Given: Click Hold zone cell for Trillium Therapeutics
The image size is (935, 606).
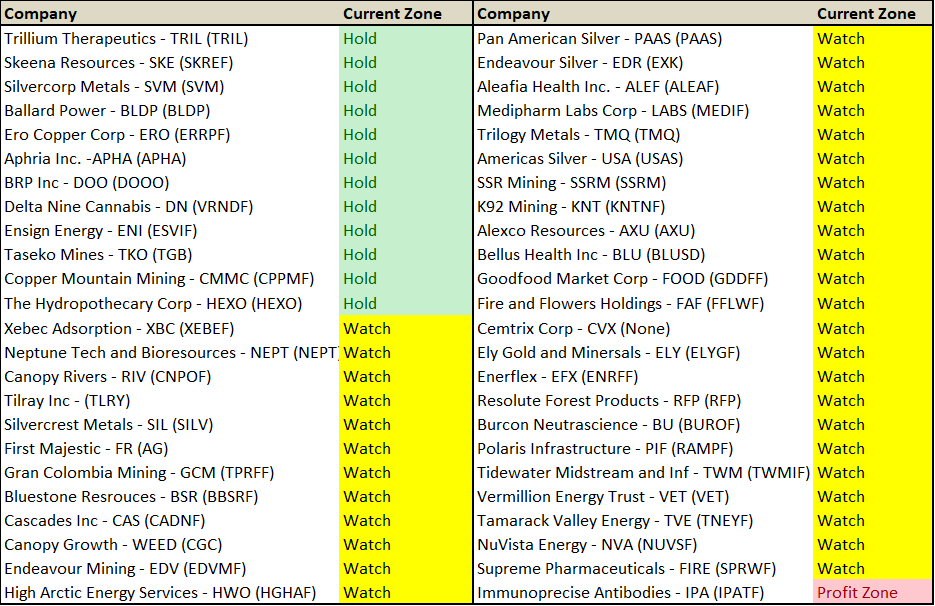Looking at the screenshot, I should point(405,39).
